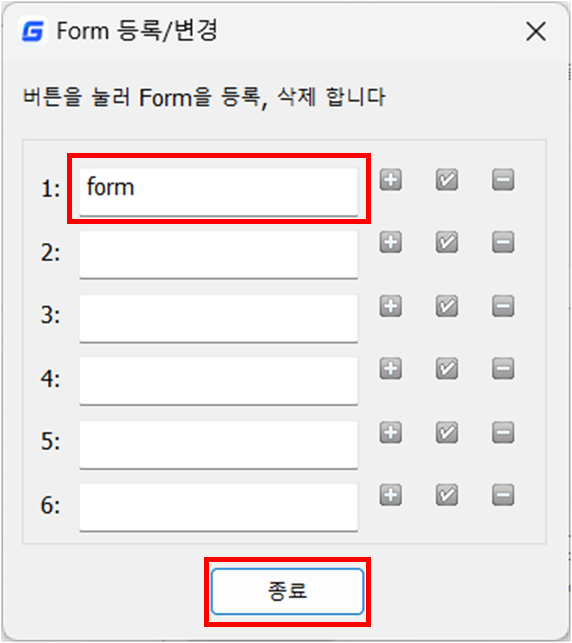
Task: Click the minus icon in row 3
Action: (503, 306)
